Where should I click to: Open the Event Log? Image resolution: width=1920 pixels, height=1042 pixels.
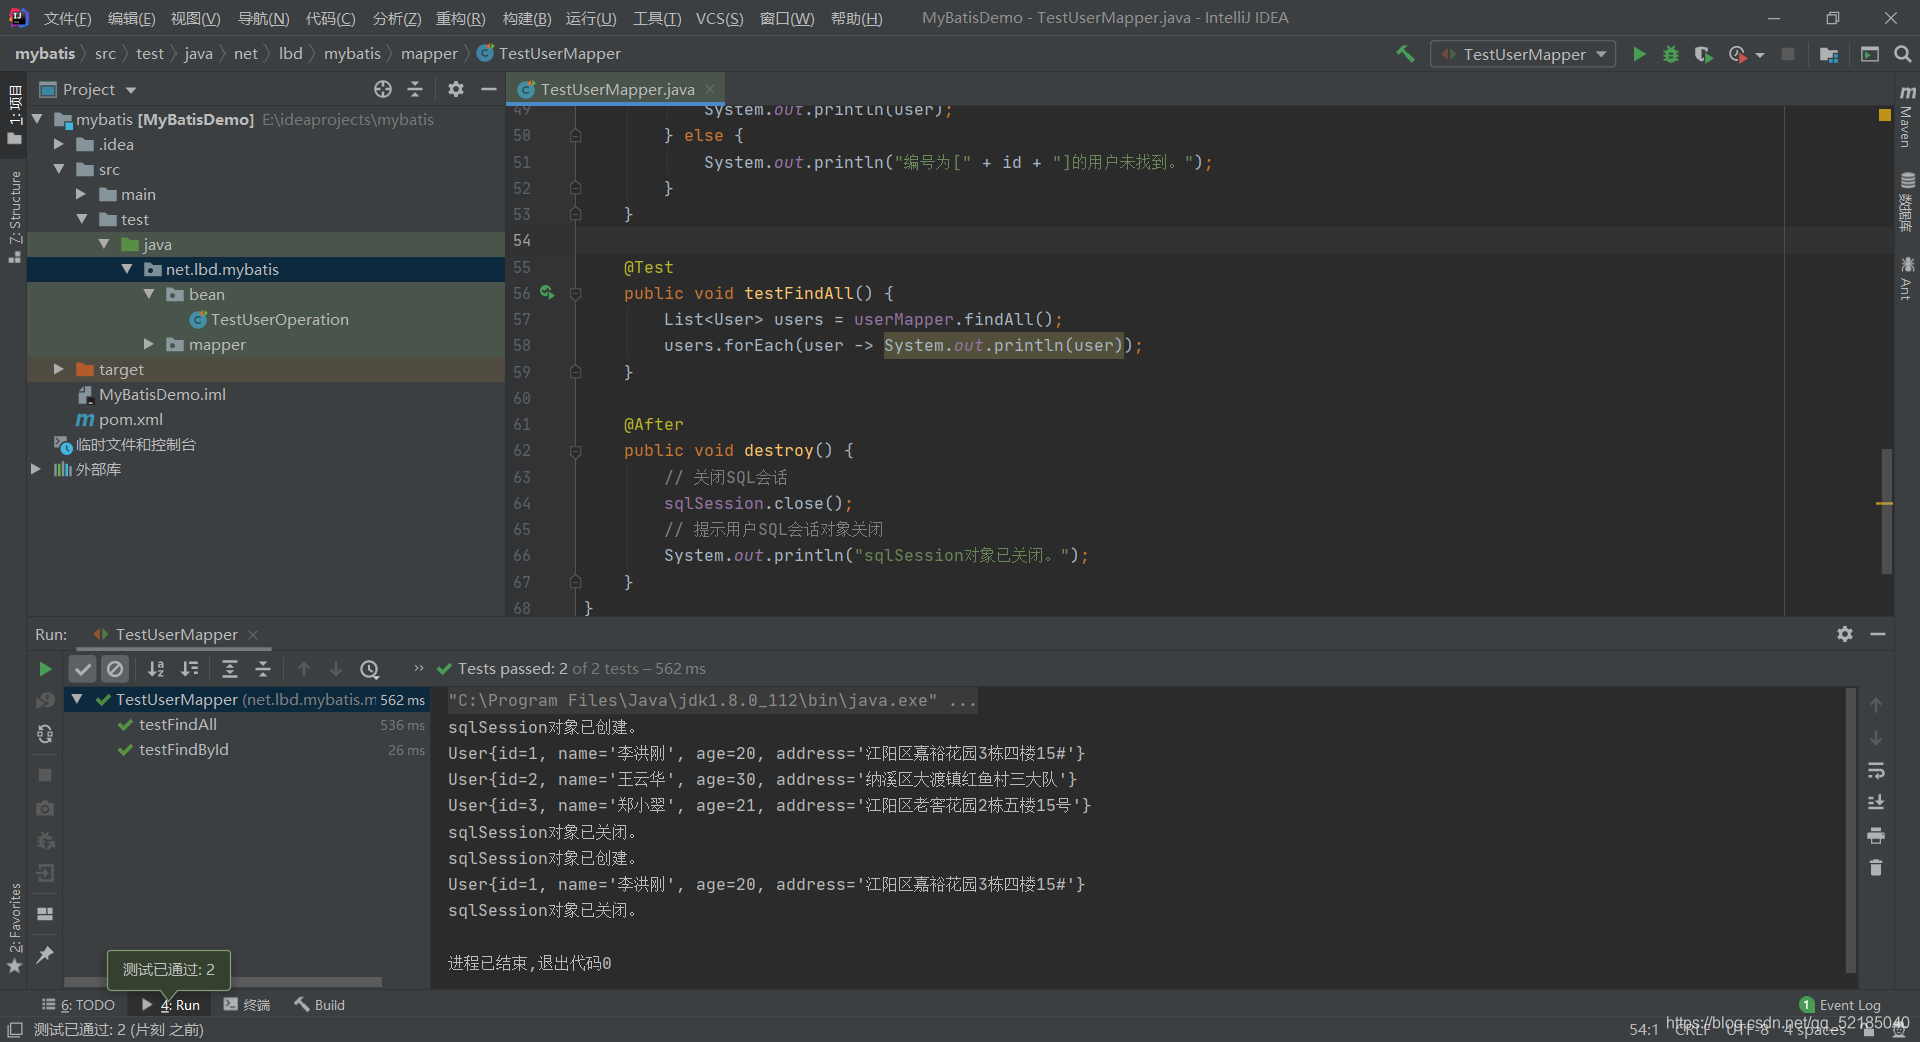[x=1839, y=1005]
